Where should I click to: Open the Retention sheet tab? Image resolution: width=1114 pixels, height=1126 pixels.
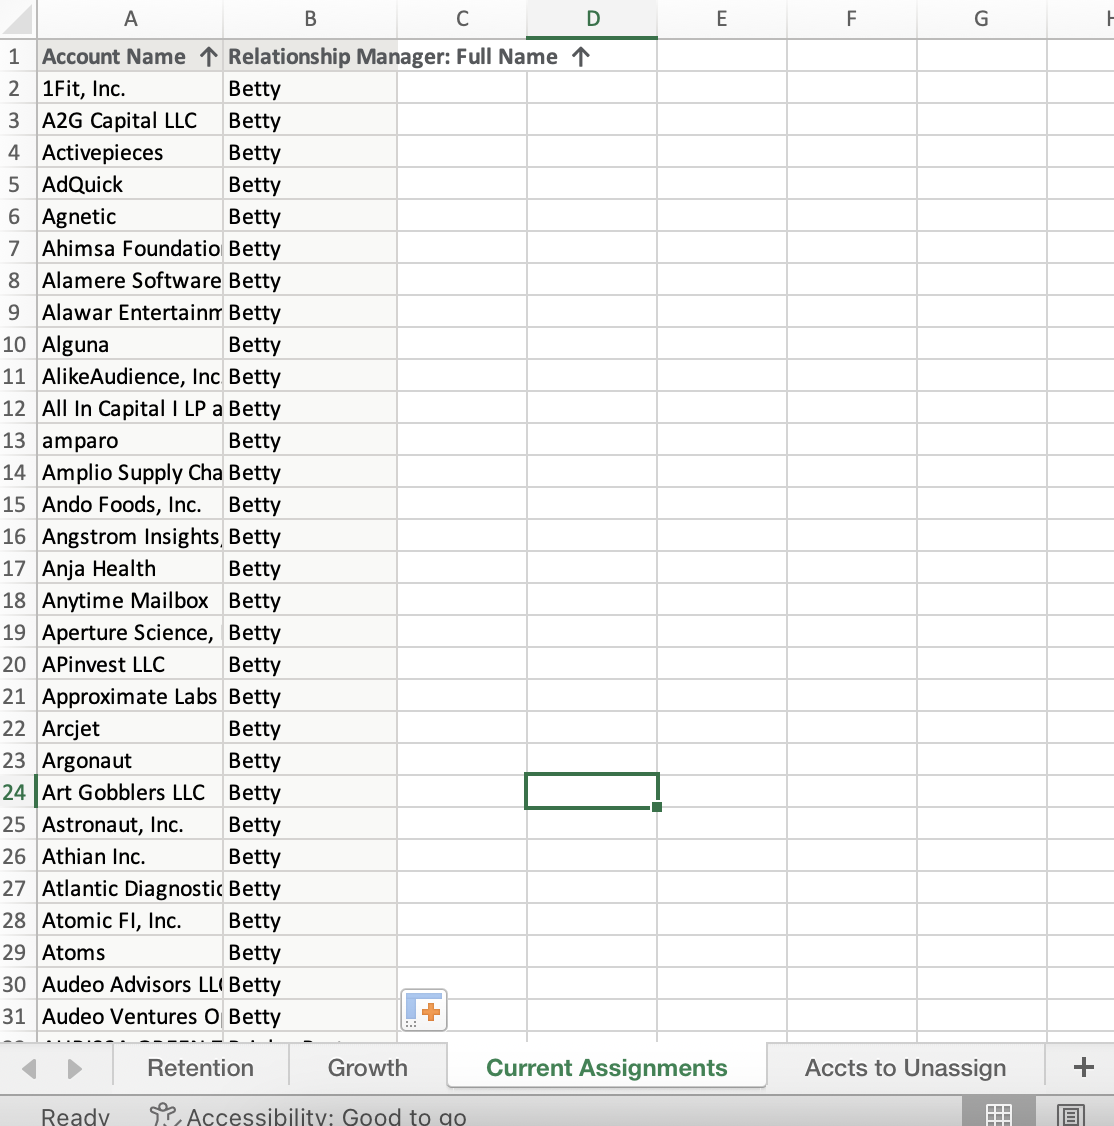pos(199,1067)
